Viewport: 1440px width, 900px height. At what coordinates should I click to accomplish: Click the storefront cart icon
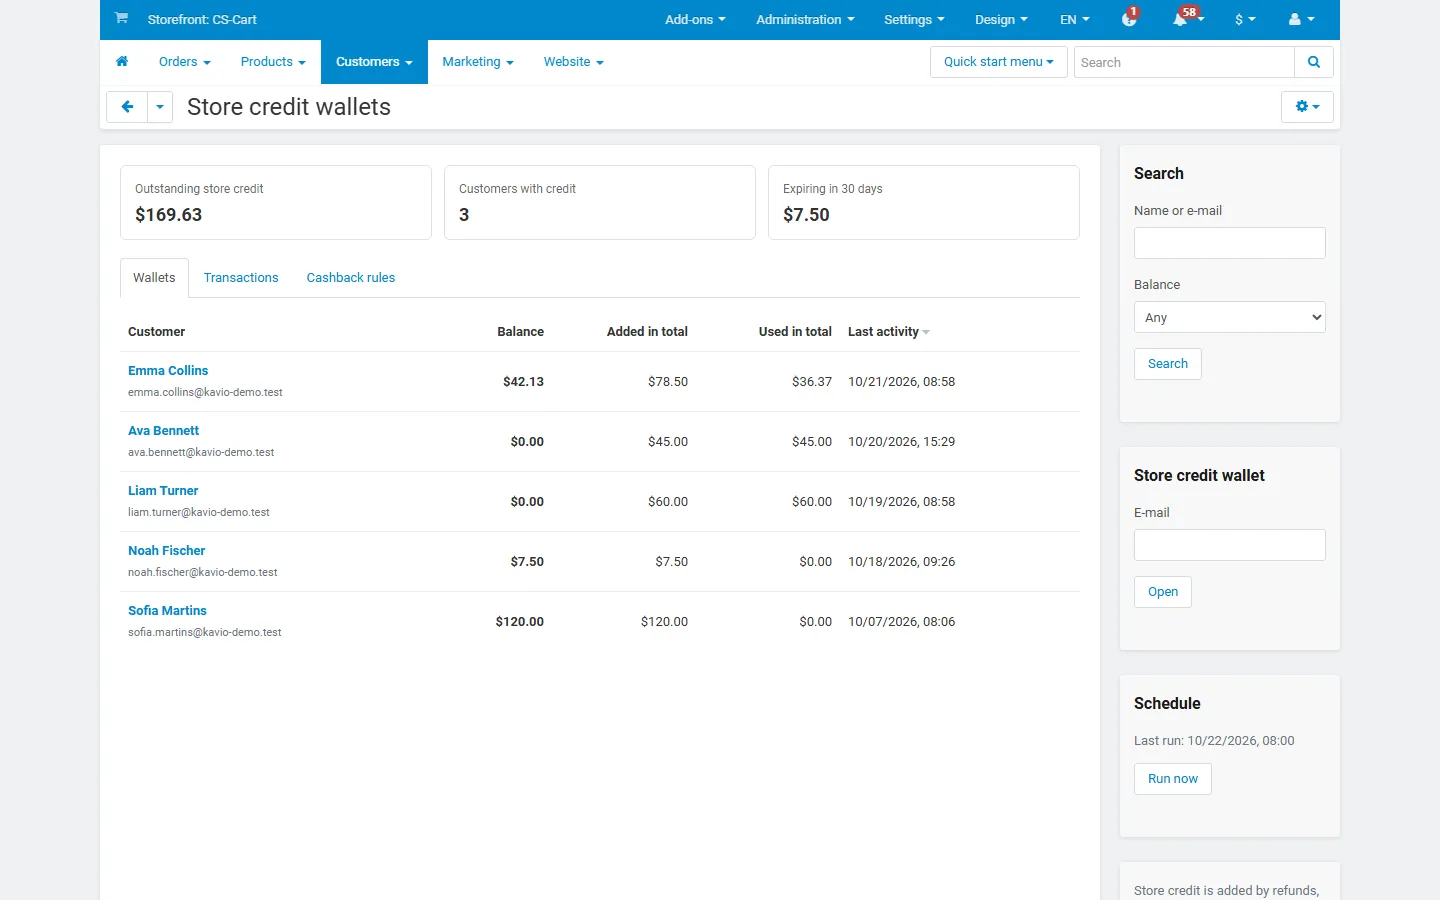click(121, 18)
